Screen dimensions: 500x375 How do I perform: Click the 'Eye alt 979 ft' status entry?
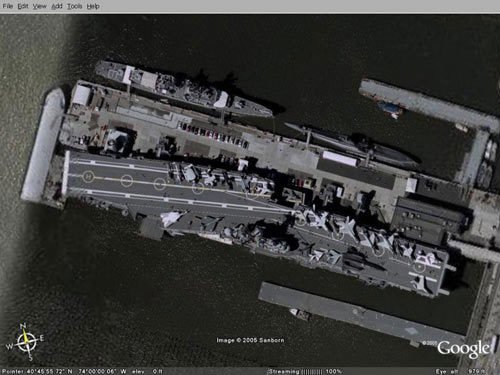(x=460, y=371)
